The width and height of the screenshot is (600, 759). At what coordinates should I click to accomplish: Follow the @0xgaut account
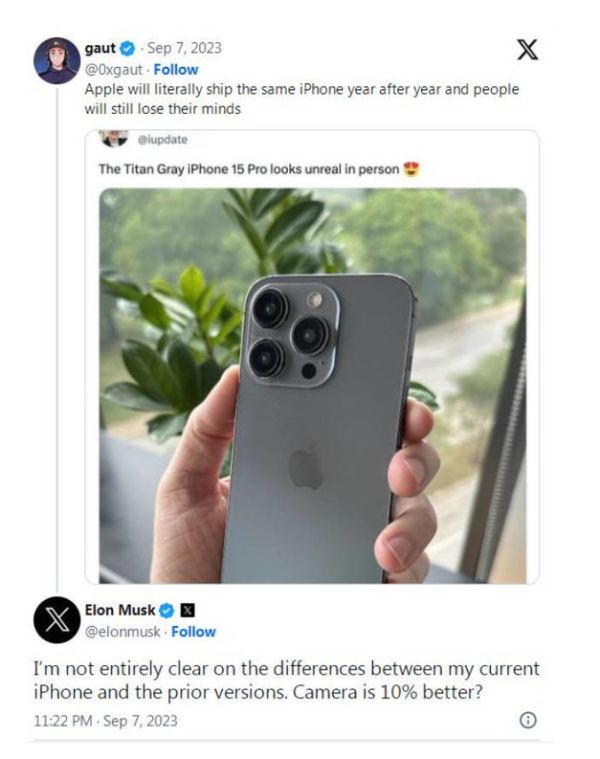[x=175, y=70]
